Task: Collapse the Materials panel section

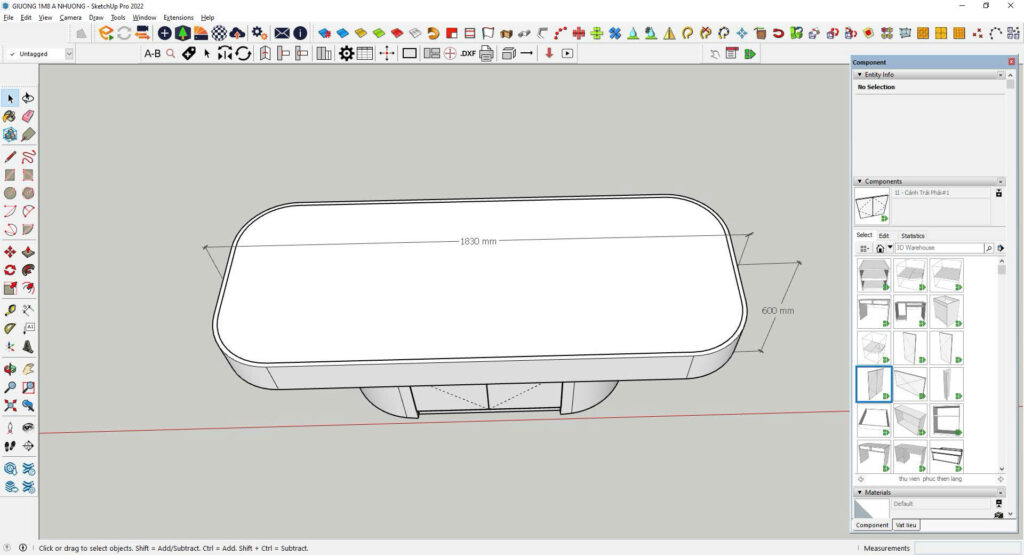Action: pyautogui.click(x=859, y=492)
